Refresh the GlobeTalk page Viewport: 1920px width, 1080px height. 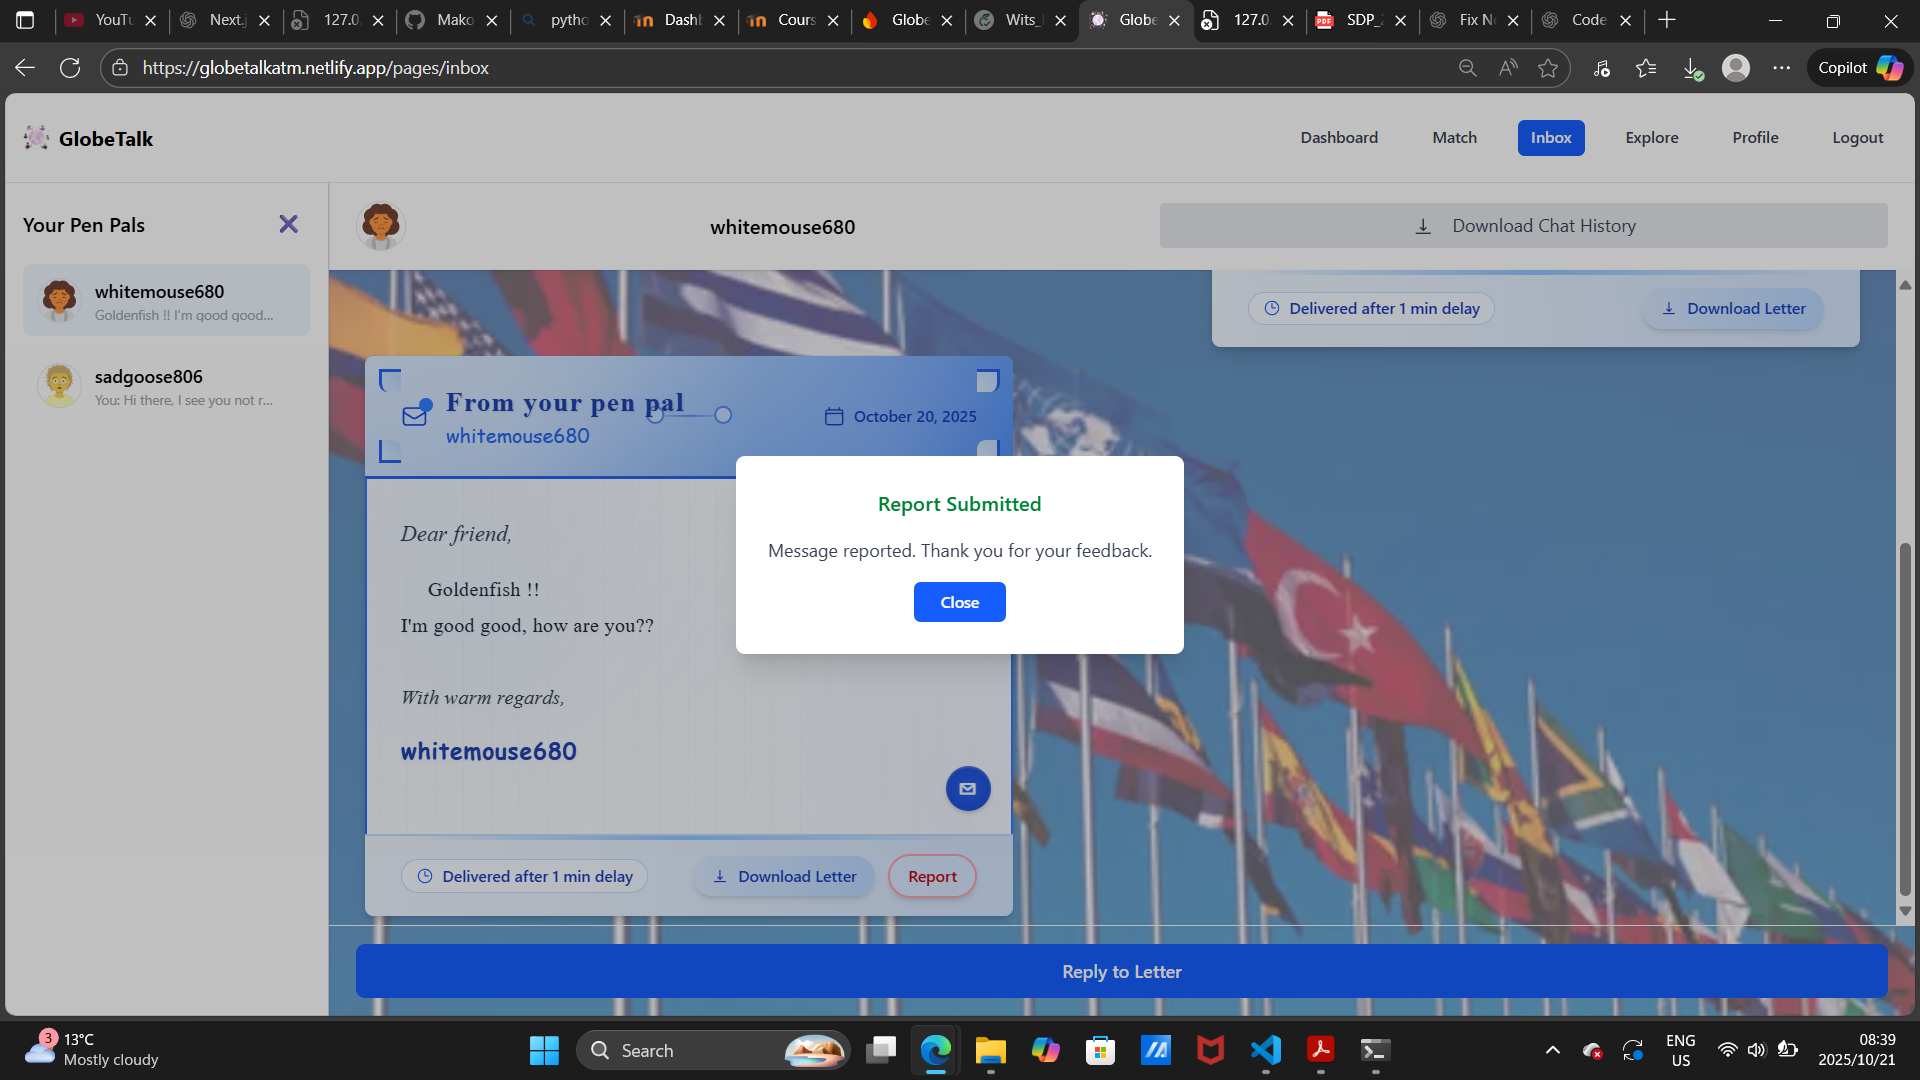[x=70, y=67]
